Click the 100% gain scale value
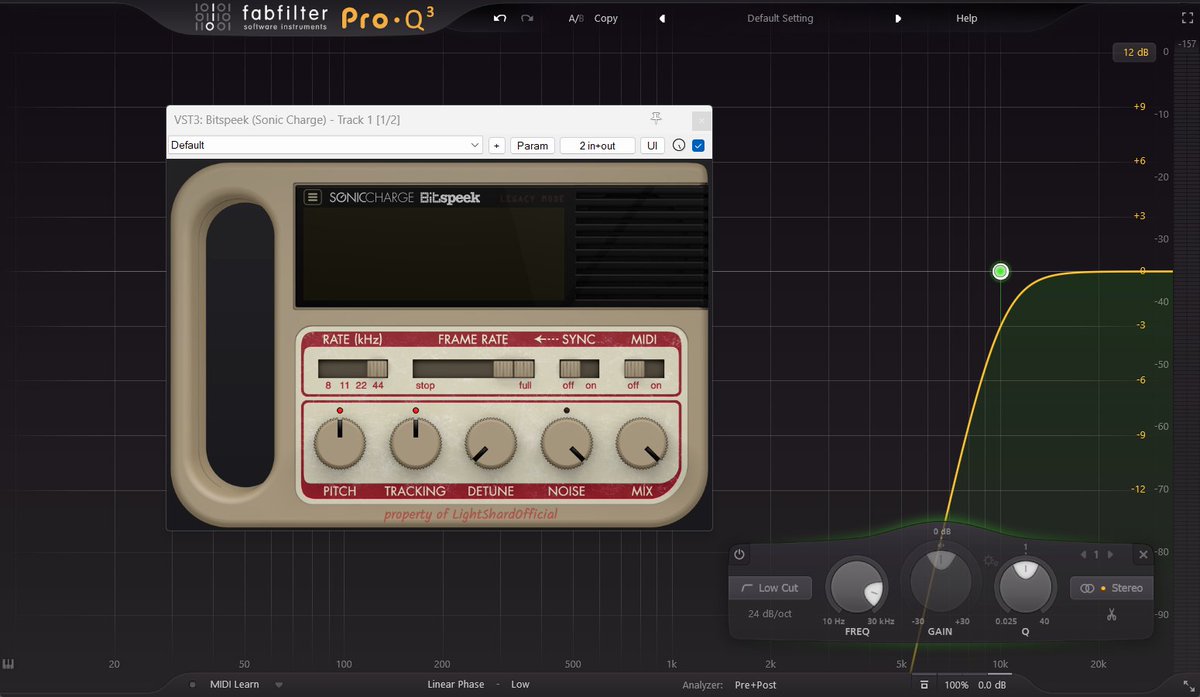The width and height of the screenshot is (1200, 697). click(956, 685)
